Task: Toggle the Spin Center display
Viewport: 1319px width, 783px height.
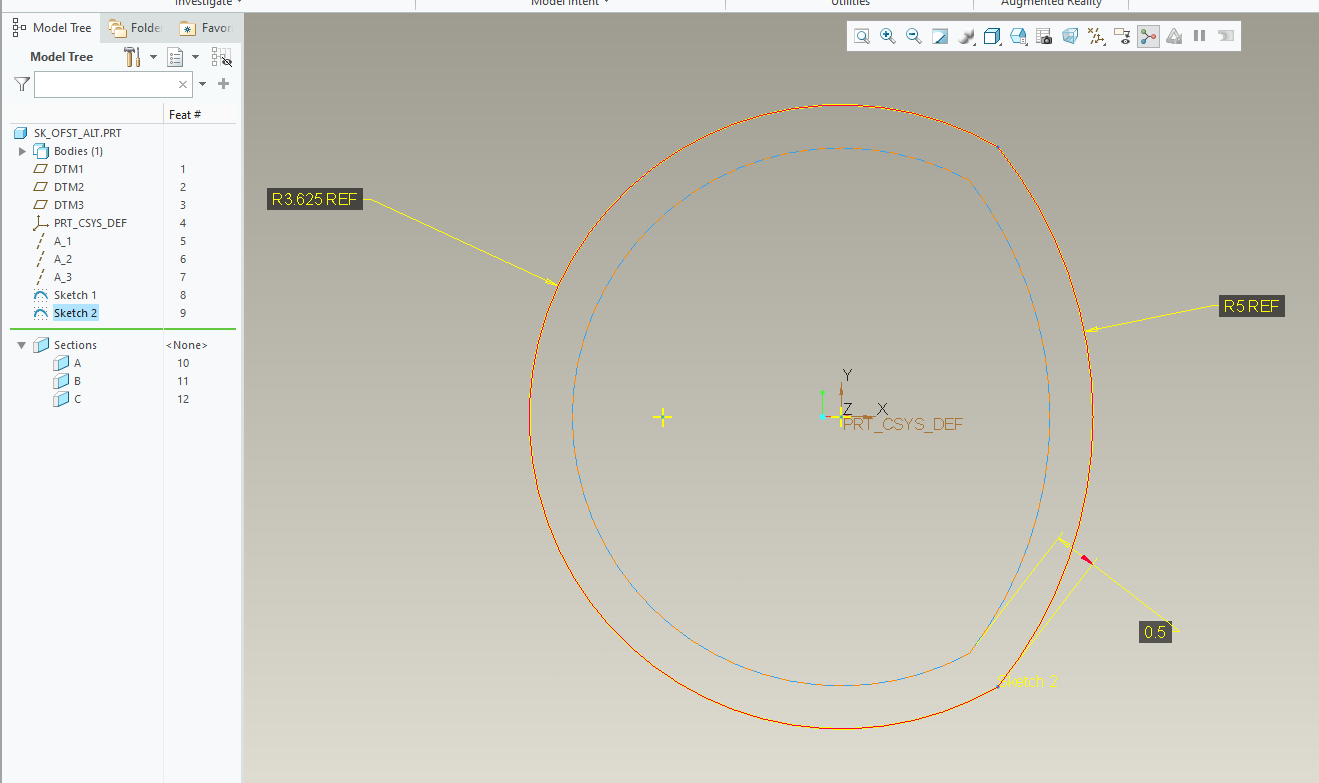Action: click(x=1148, y=35)
